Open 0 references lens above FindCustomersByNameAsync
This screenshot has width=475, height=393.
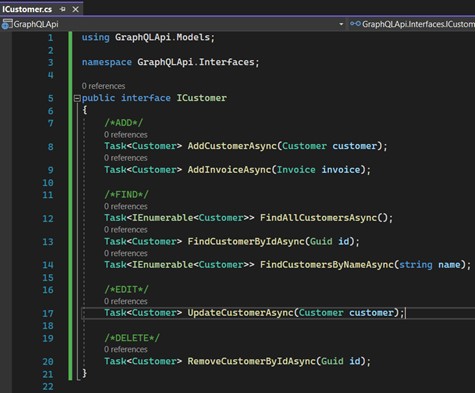tap(126, 253)
